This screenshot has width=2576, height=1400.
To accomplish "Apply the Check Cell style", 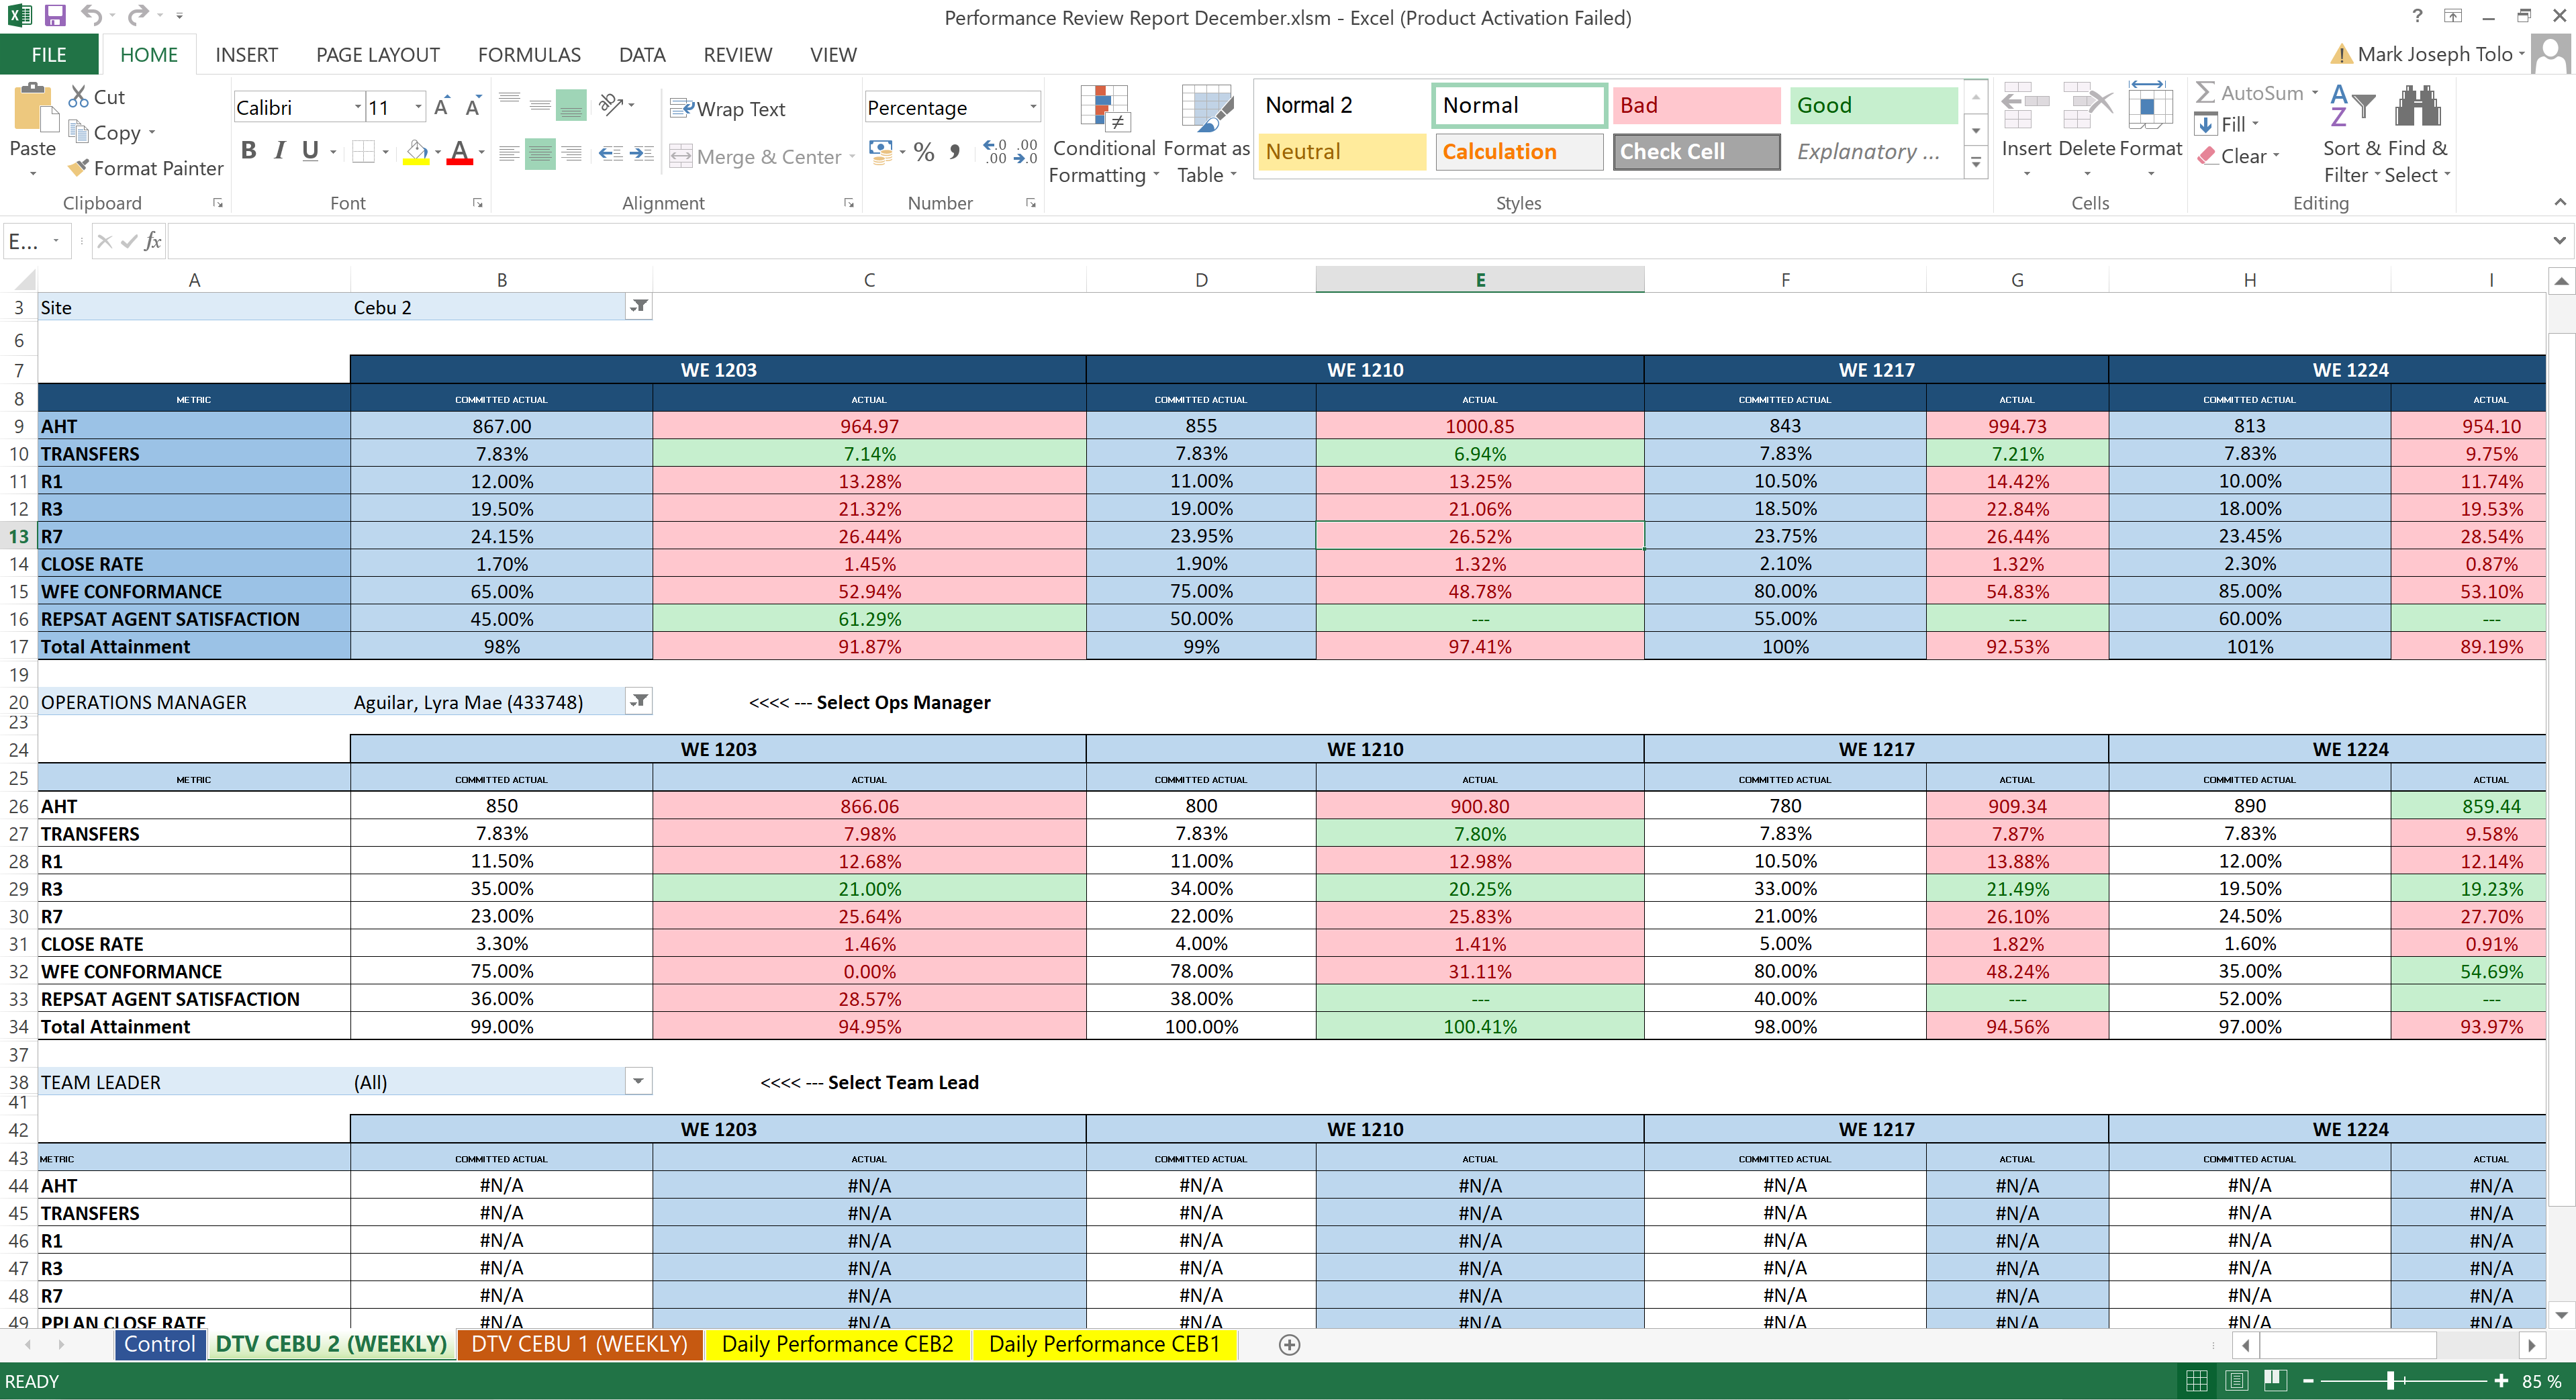I will 1695,152.
